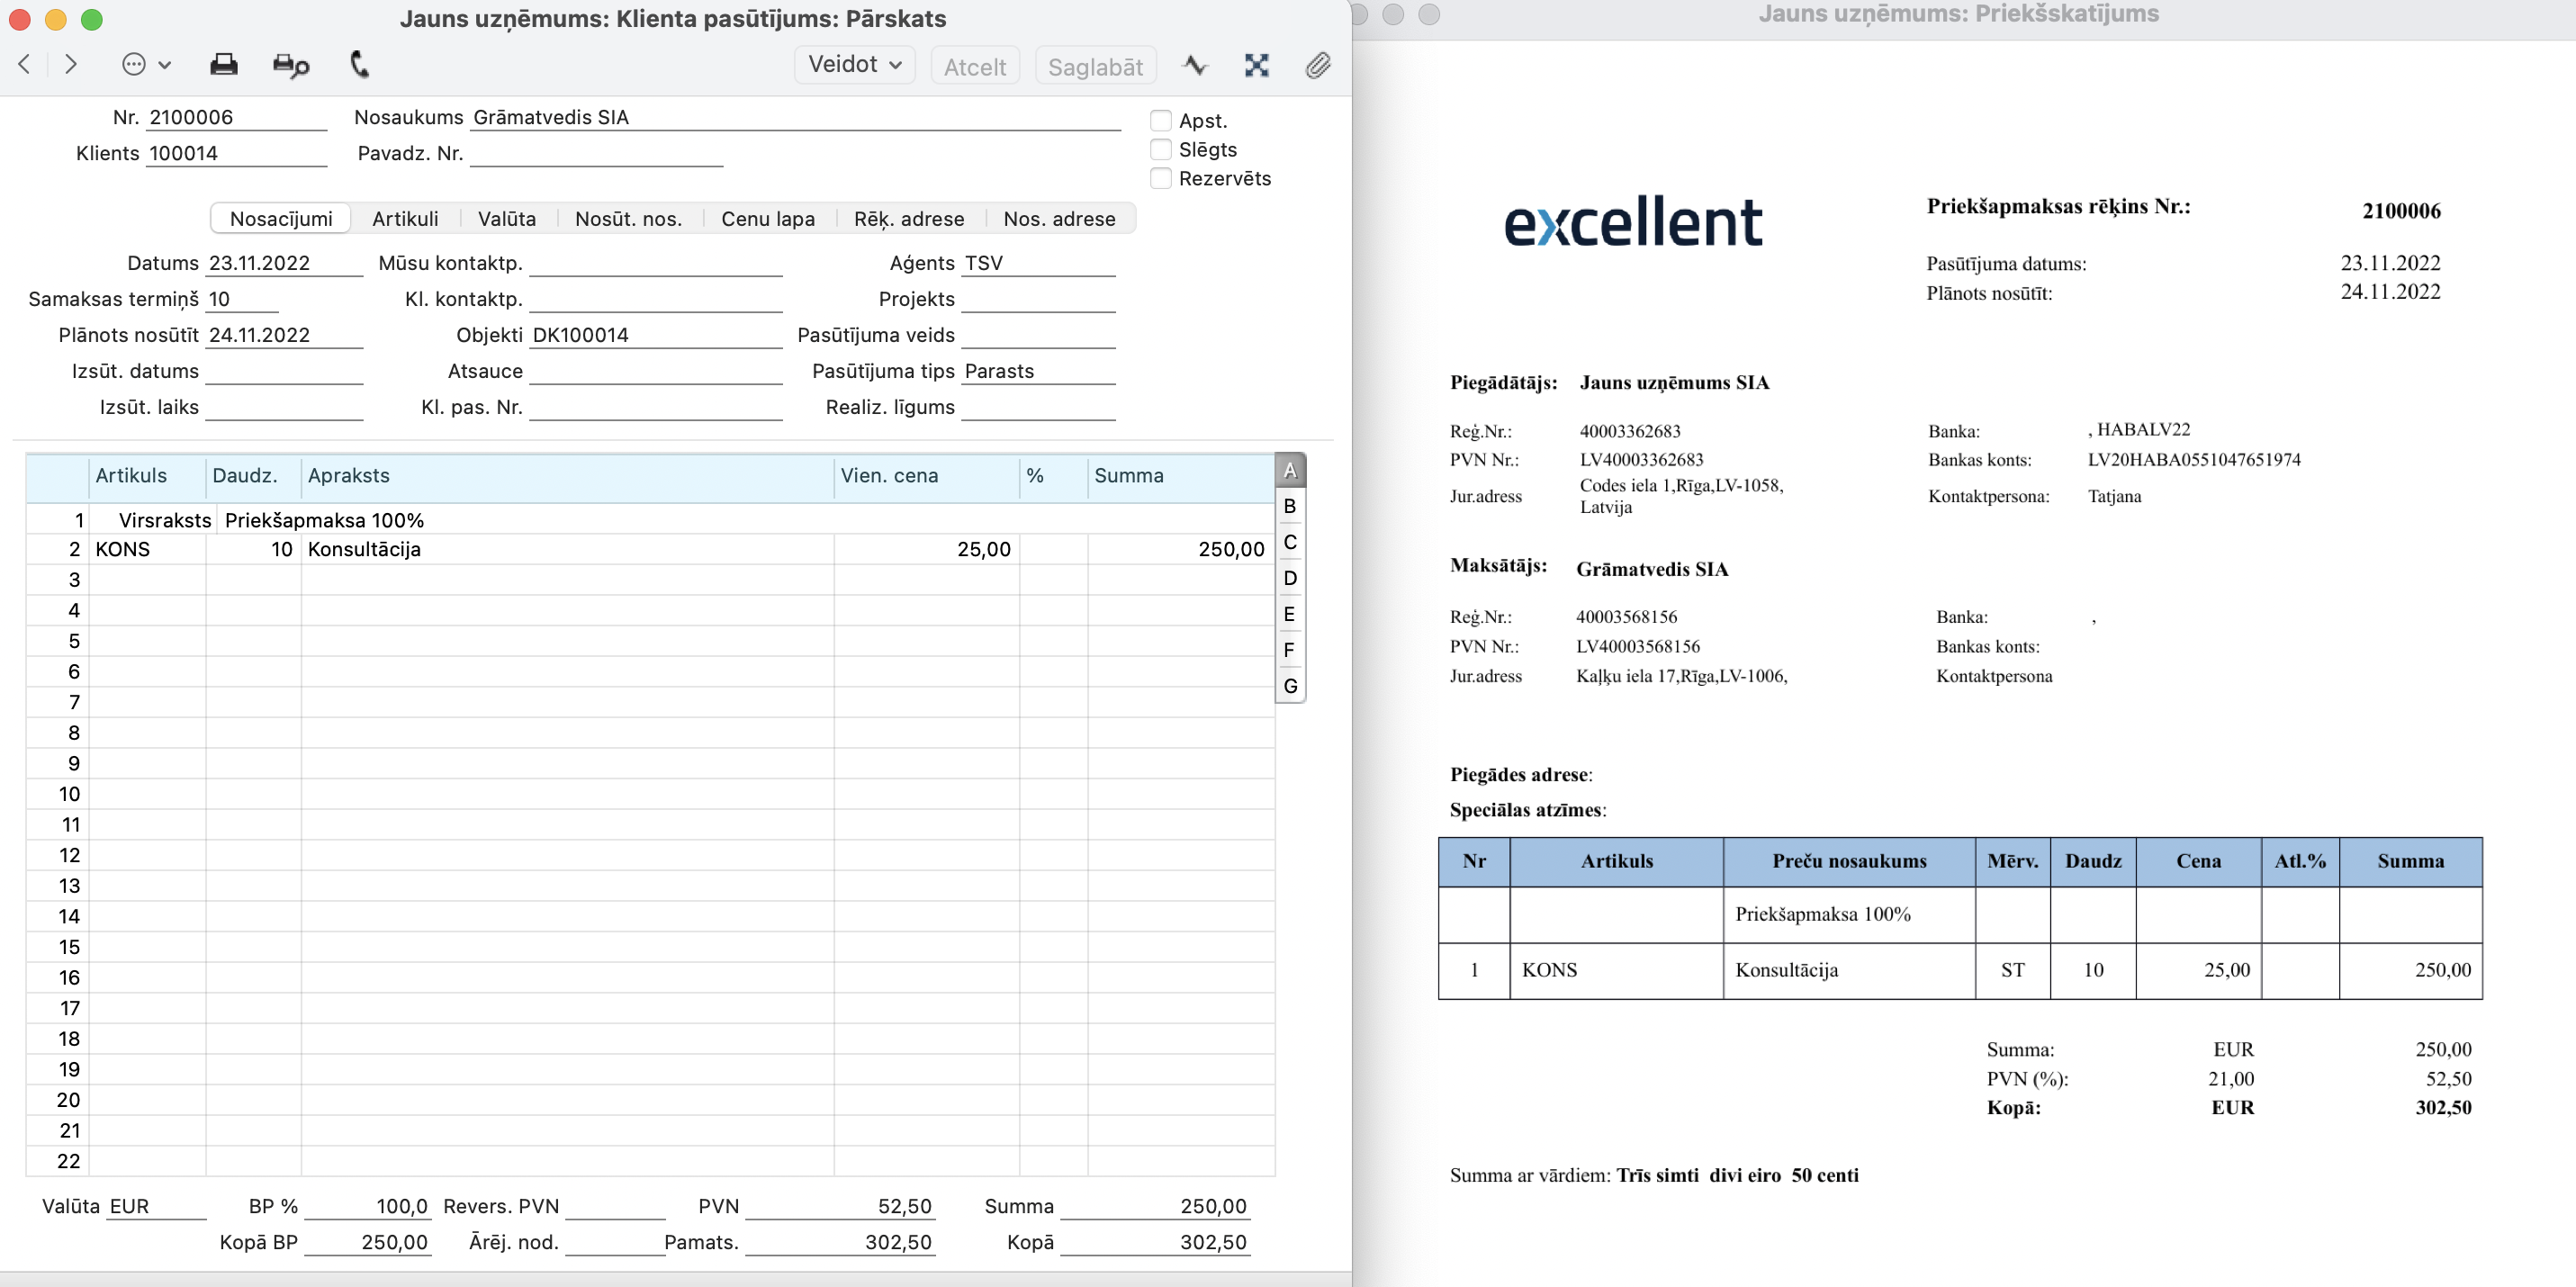Switch to the Artikuli tab
2576x1287 pixels.
(405, 219)
